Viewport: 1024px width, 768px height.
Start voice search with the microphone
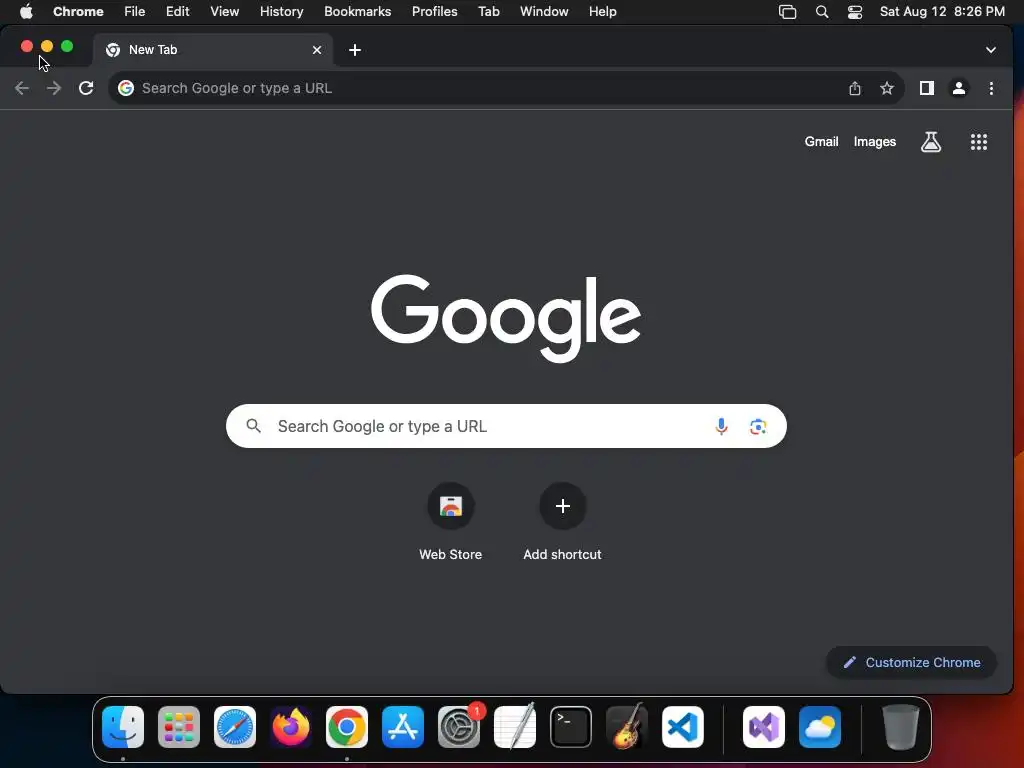pyautogui.click(x=722, y=426)
